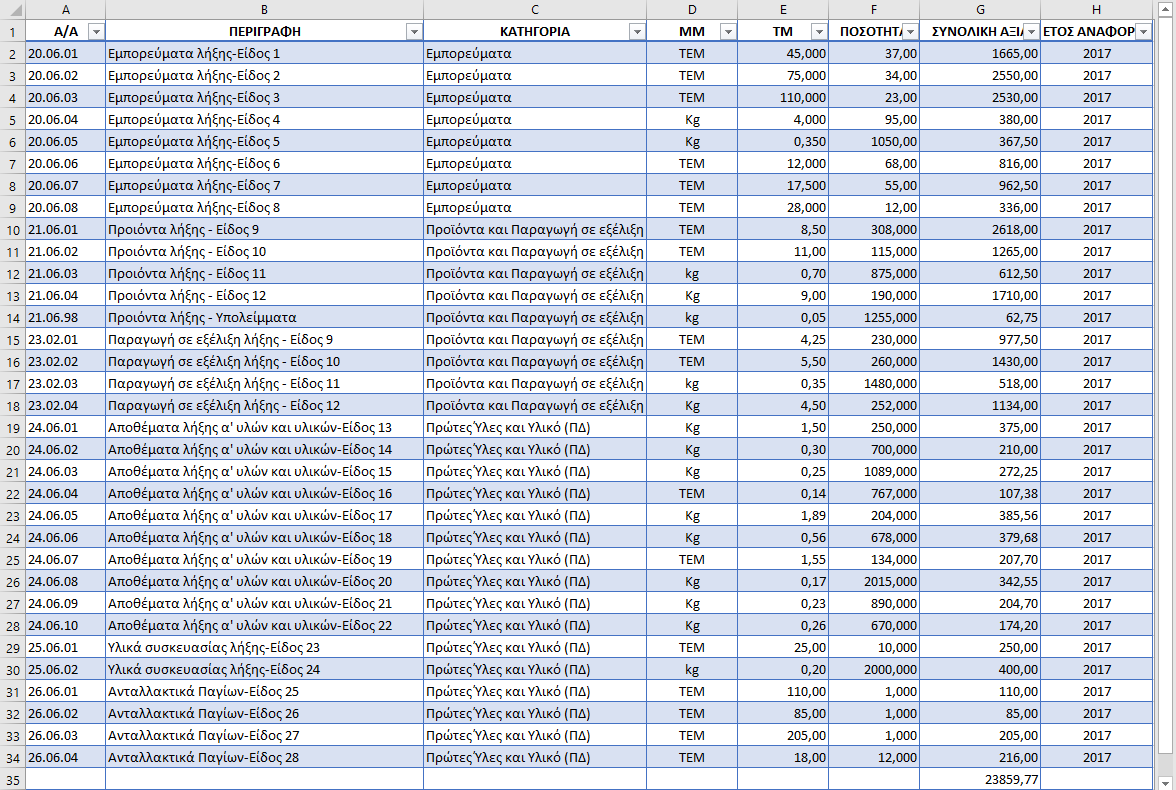Expand the ΠΟΣΟΤΗΤΑ filter dropdown

tap(910, 32)
